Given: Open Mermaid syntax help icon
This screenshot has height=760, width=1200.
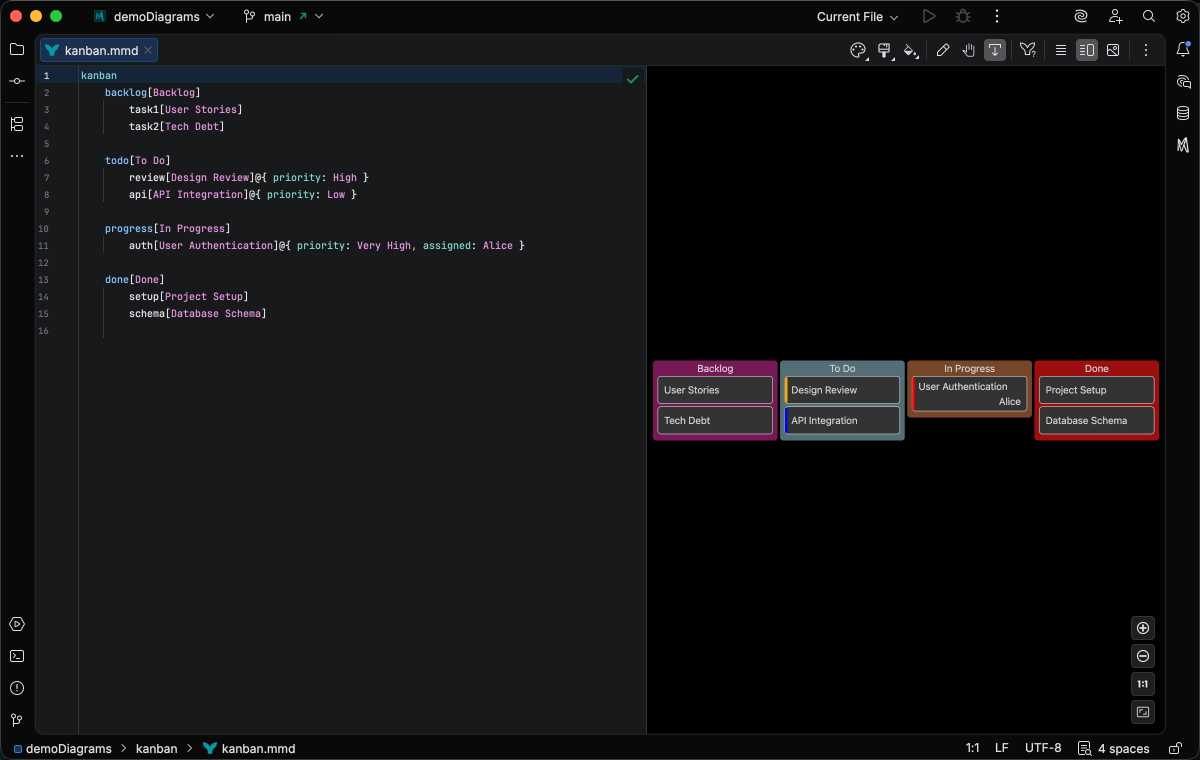Looking at the screenshot, I should coord(1027,50).
